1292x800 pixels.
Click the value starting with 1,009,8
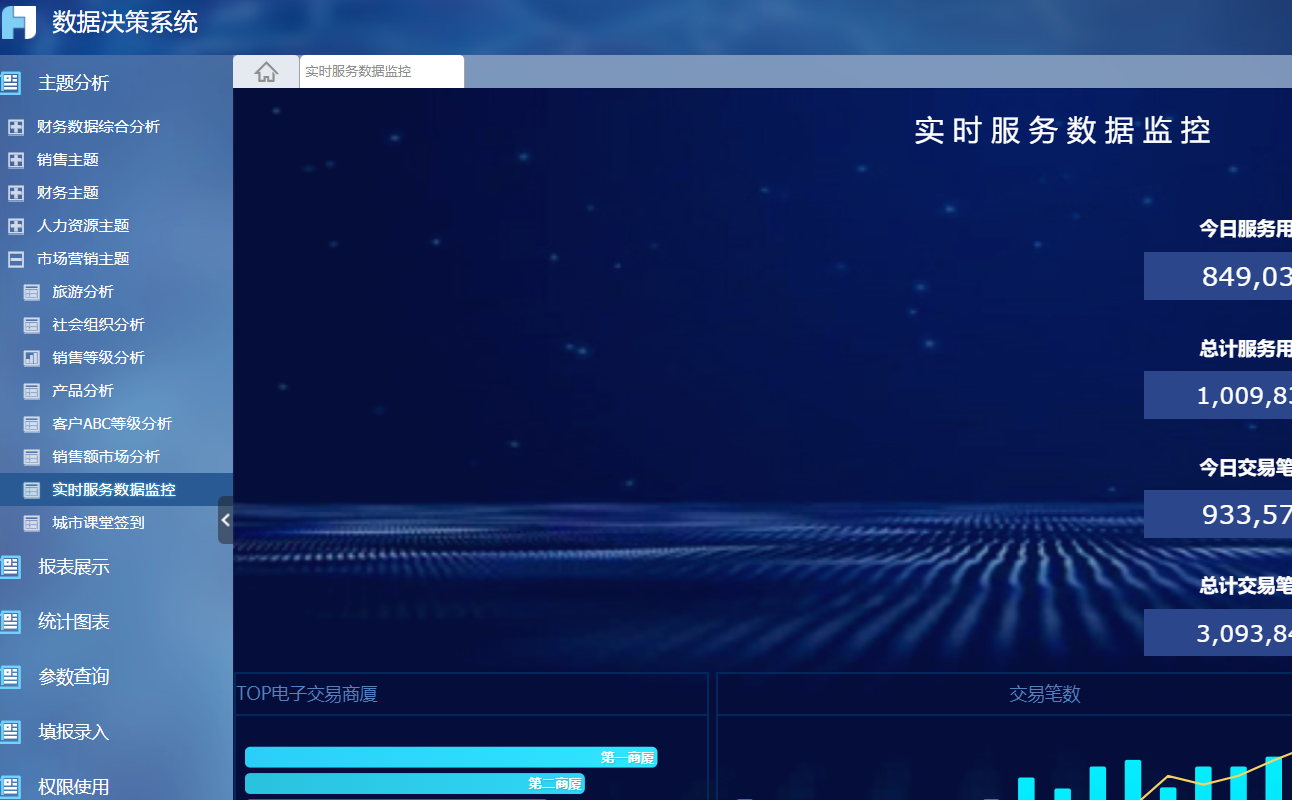coord(1218,395)
